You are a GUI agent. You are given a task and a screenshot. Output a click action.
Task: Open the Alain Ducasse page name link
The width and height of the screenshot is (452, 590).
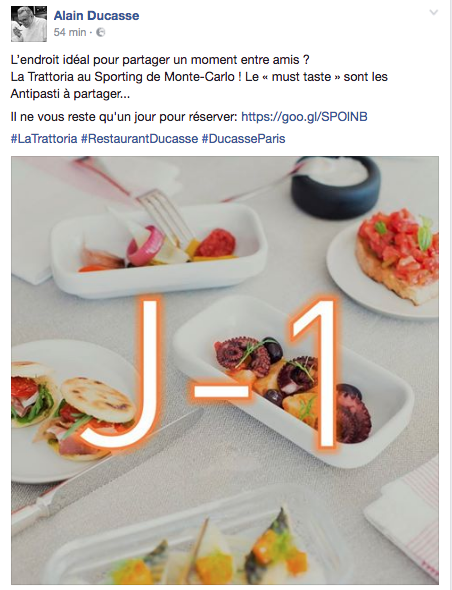(x=96, y=15)
